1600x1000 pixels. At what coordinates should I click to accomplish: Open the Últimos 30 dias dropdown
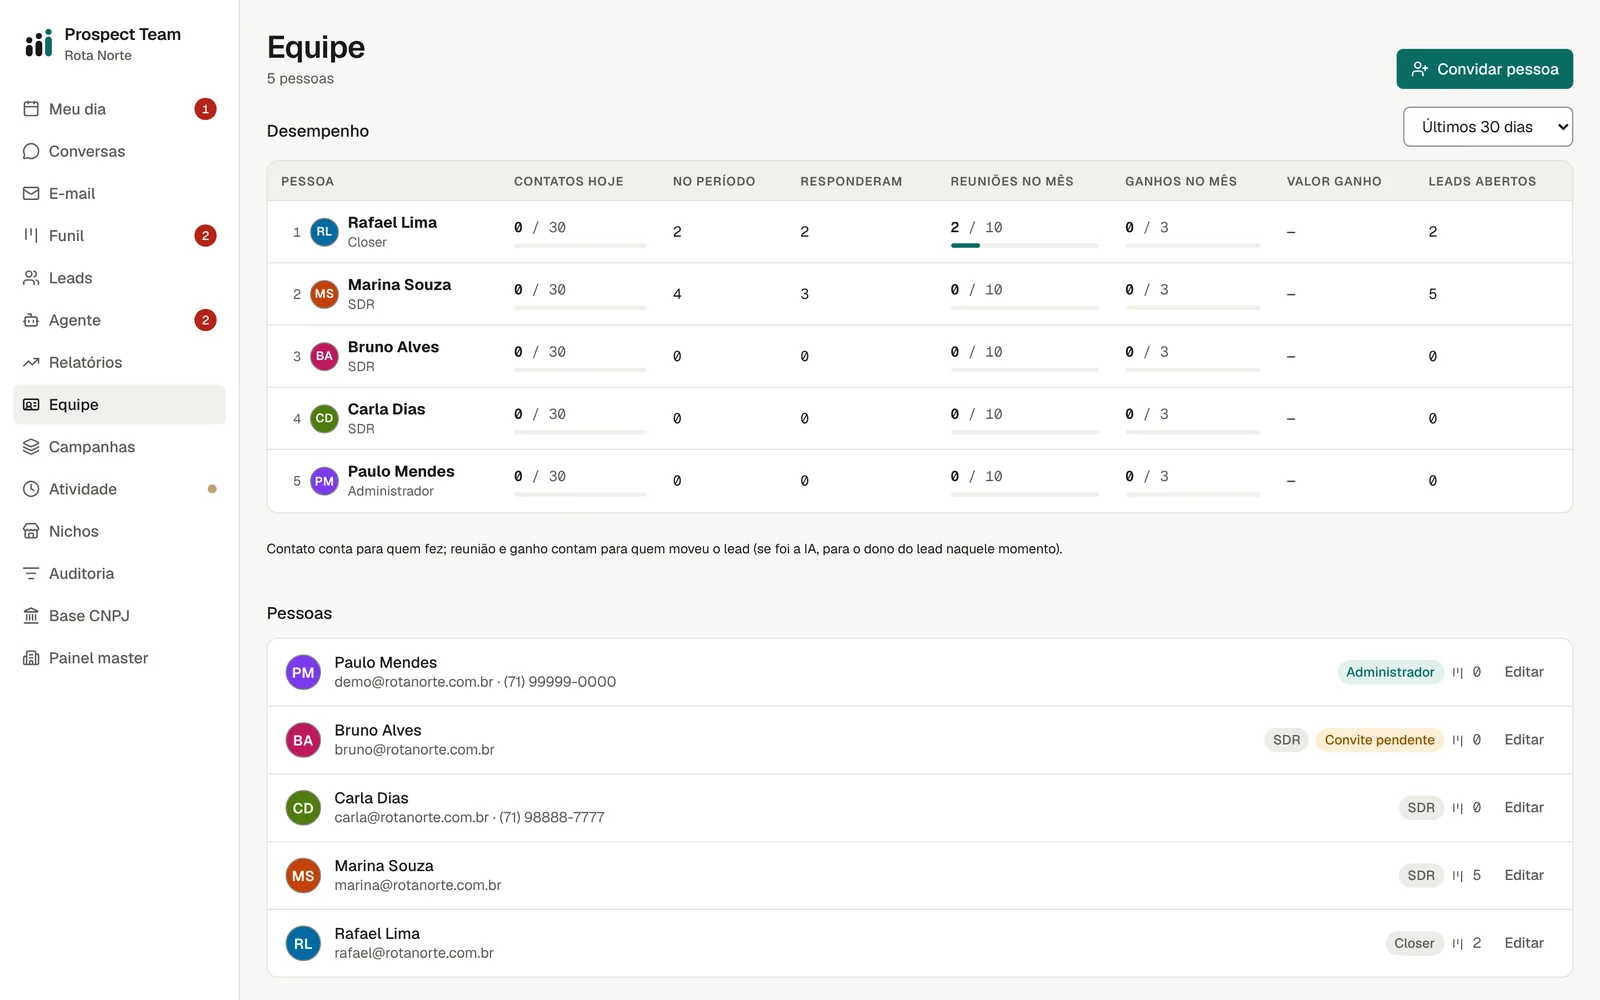click(x=1487, y=127)
